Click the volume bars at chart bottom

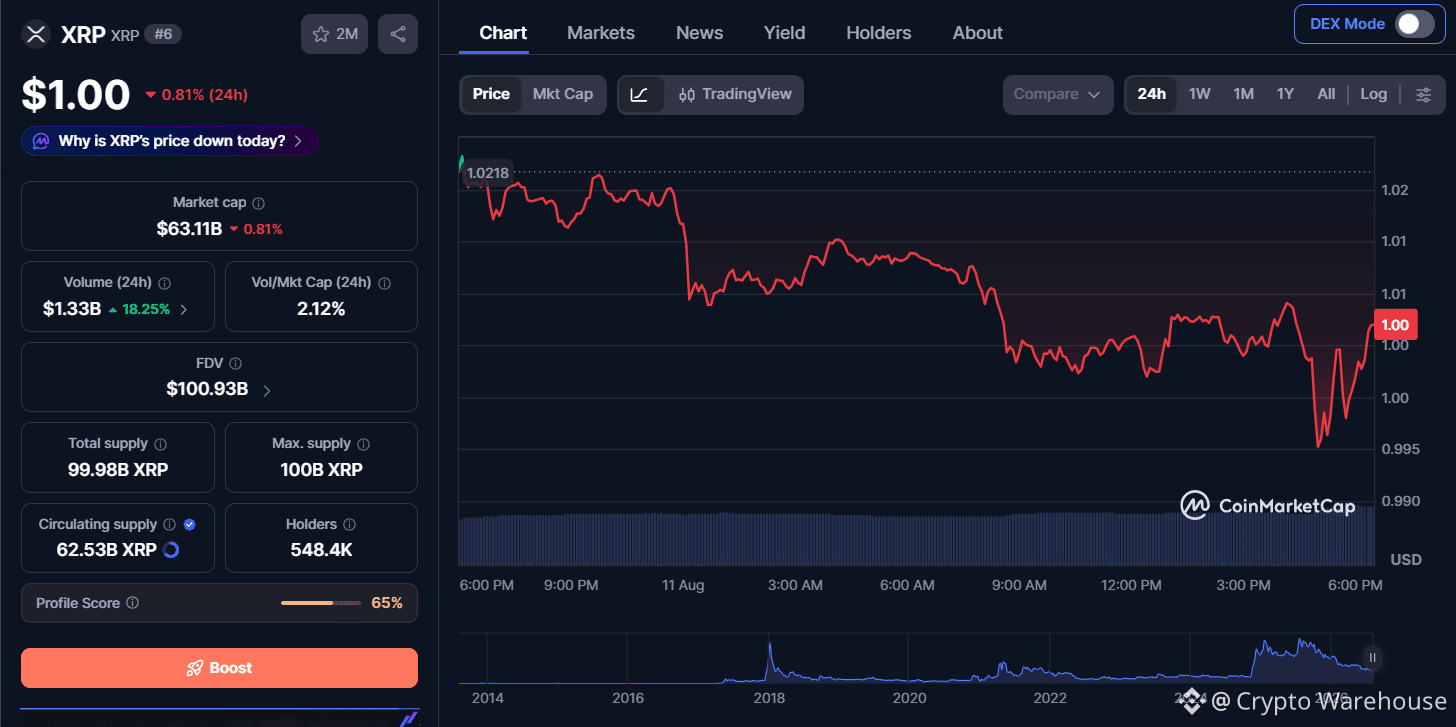pyautogui.click(x=916, y=539)
